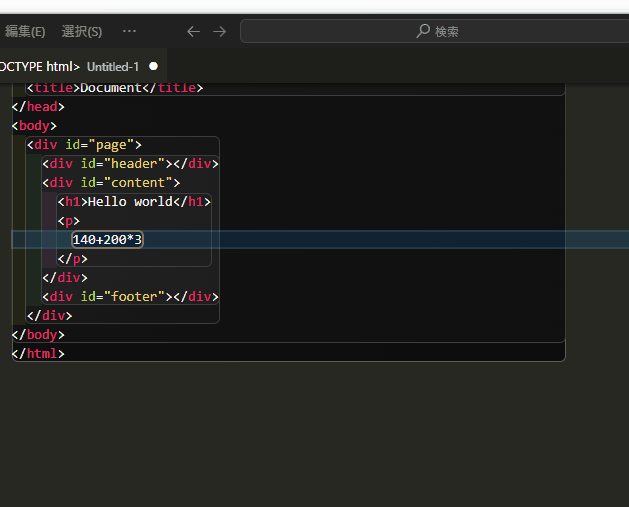Image resolution: width=629 pixels, height=507 pixels.
Task: Click the closing </head> tag
Action: [38, 106]
